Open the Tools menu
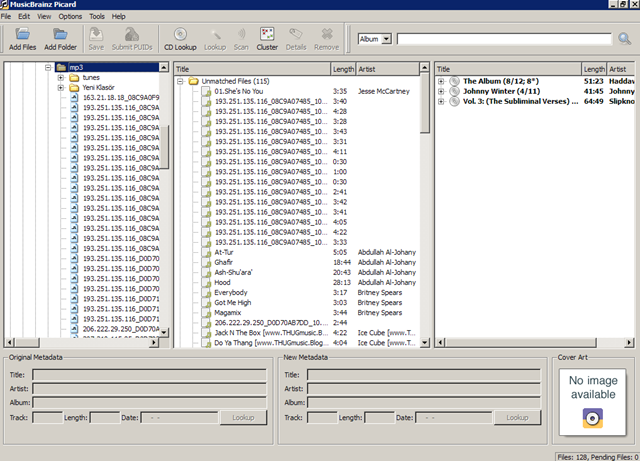640x461 pixels. pos(97,16)
